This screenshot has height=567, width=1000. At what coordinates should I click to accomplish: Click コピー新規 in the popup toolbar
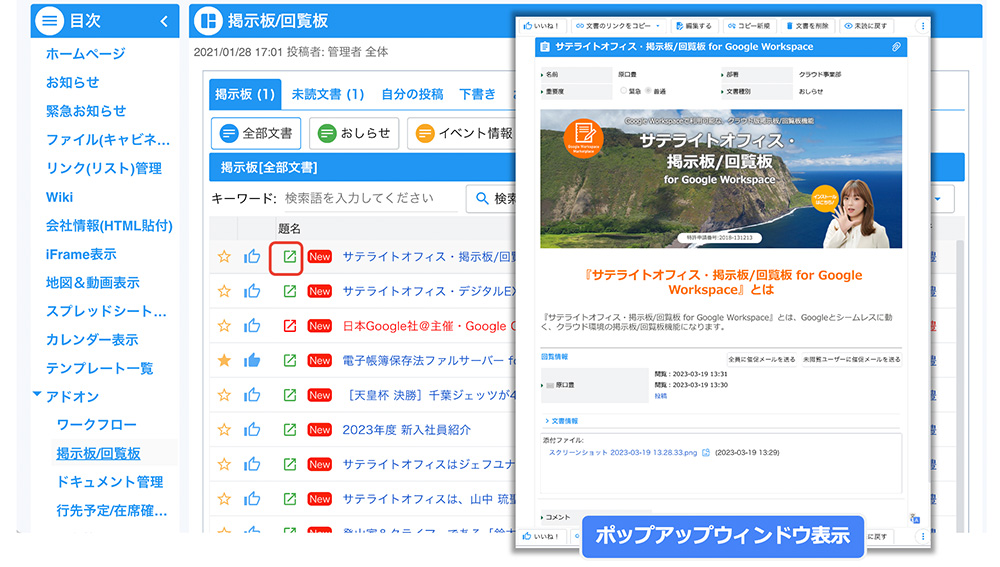click(749, 26)
